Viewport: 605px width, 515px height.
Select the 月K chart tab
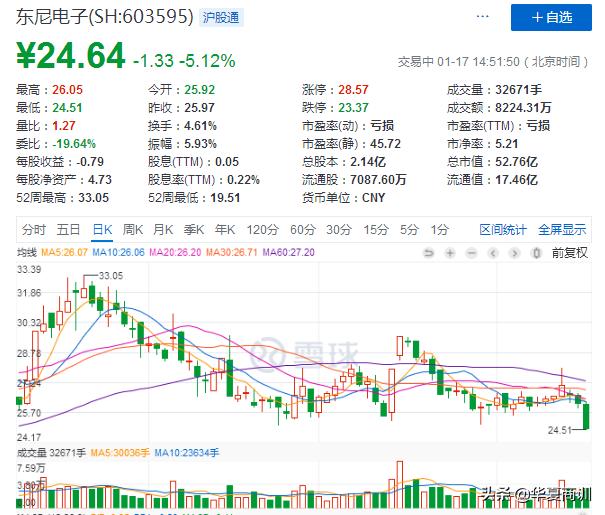[x=163, y=230]
